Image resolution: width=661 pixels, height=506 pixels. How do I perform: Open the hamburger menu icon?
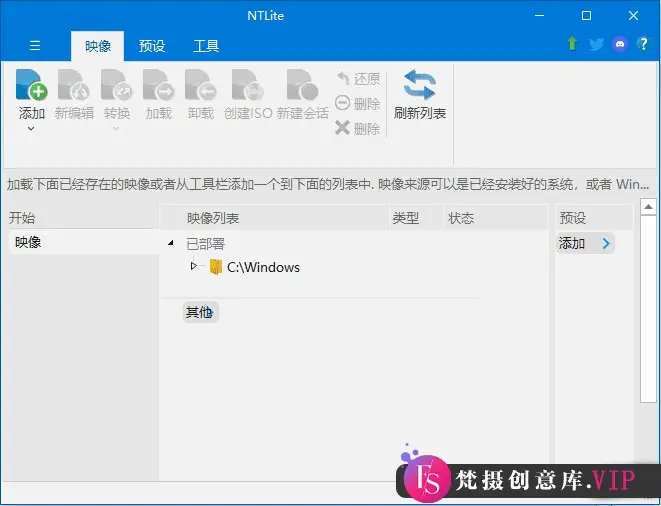(35, 45)
